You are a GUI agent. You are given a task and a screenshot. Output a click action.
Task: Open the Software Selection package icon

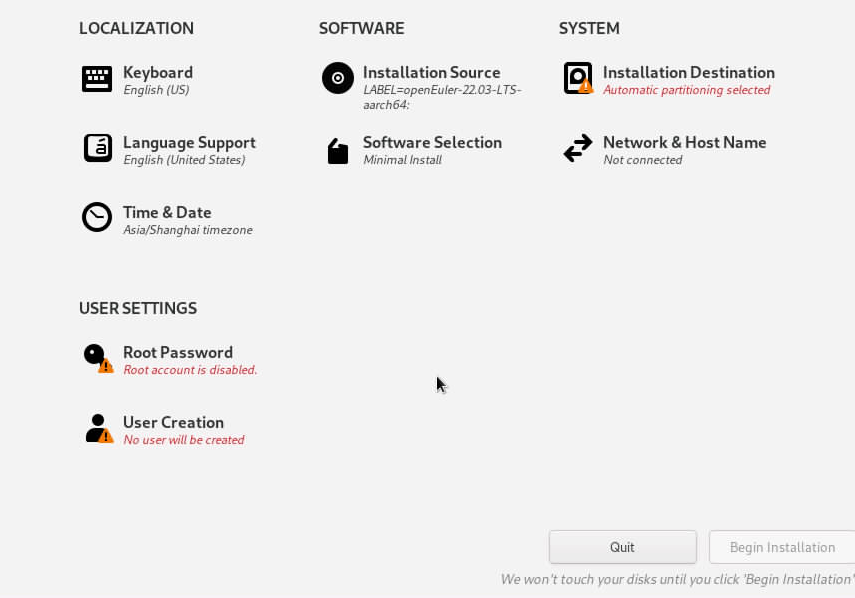(x=338, y=151)
